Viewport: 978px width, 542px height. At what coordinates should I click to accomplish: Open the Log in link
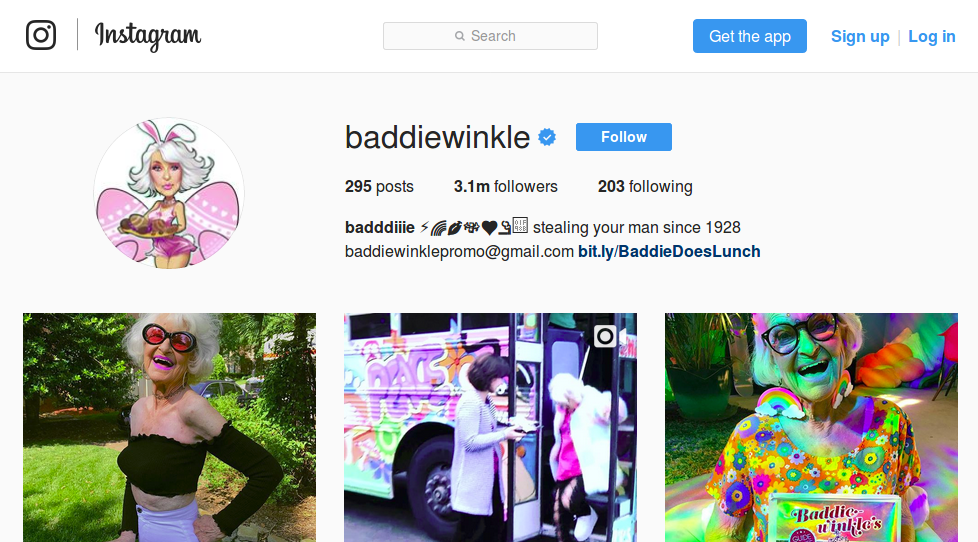[x=932, y=37]
